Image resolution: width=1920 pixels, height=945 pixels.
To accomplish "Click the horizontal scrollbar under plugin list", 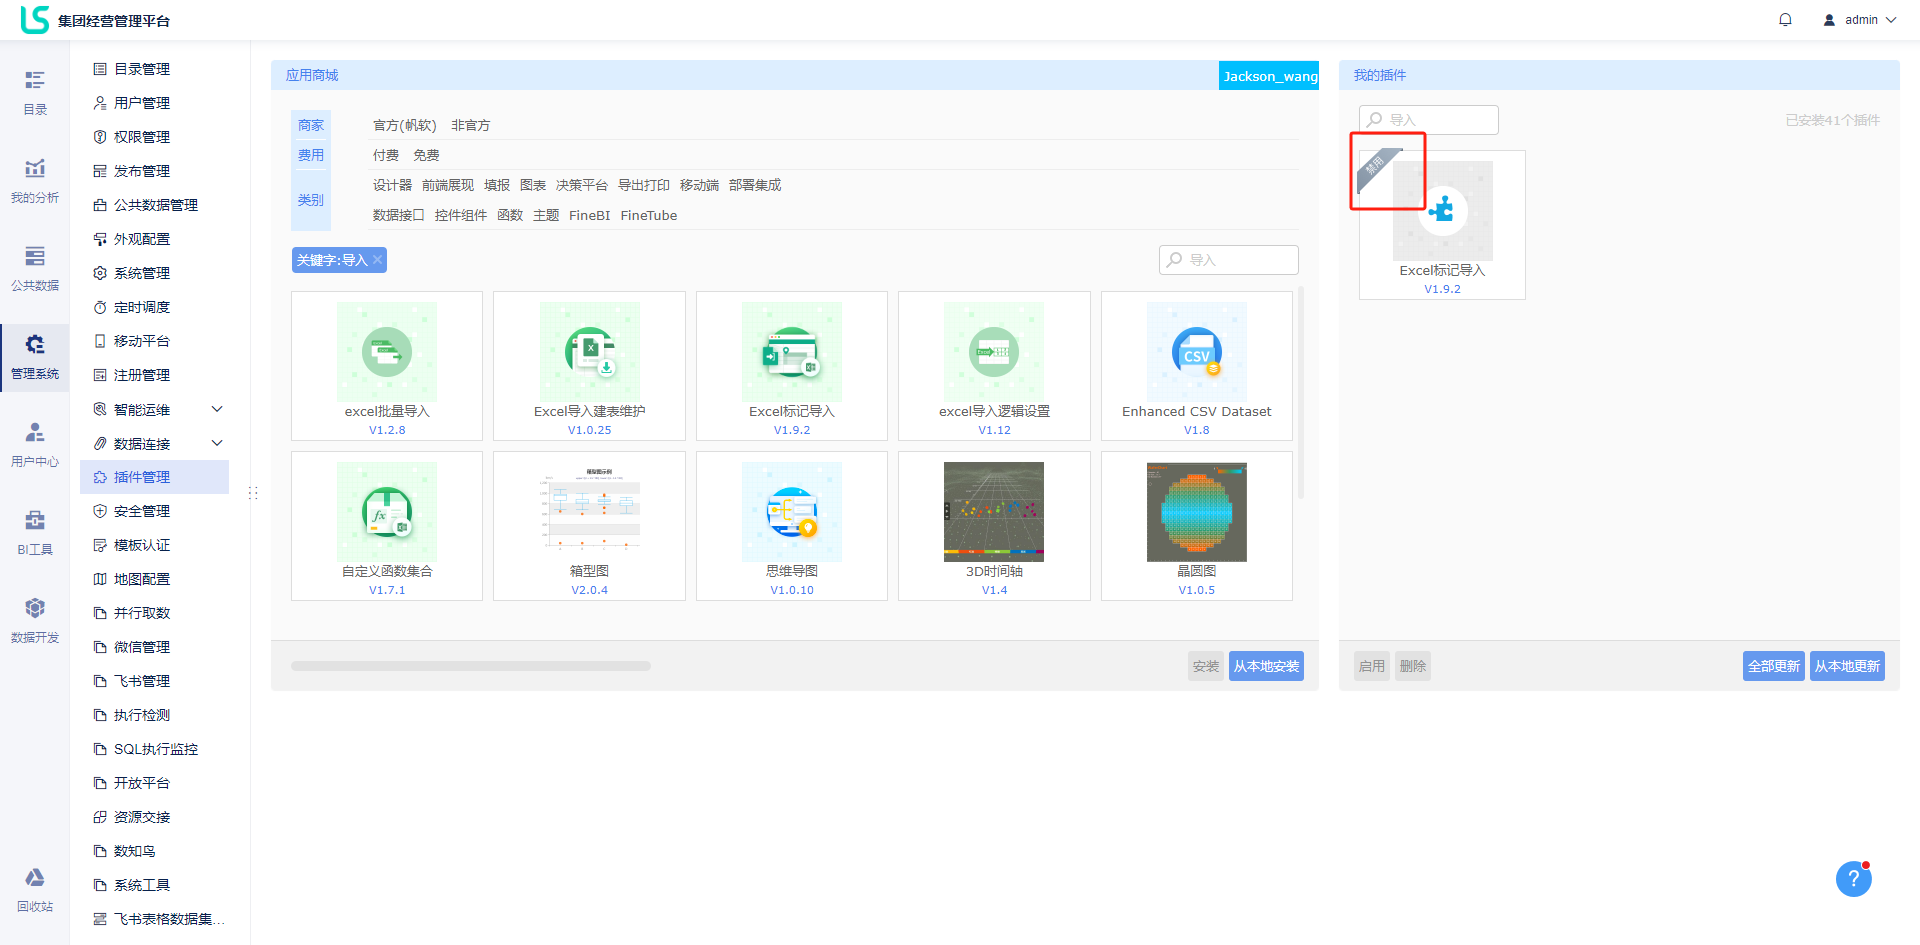I will tap(471, 666).
